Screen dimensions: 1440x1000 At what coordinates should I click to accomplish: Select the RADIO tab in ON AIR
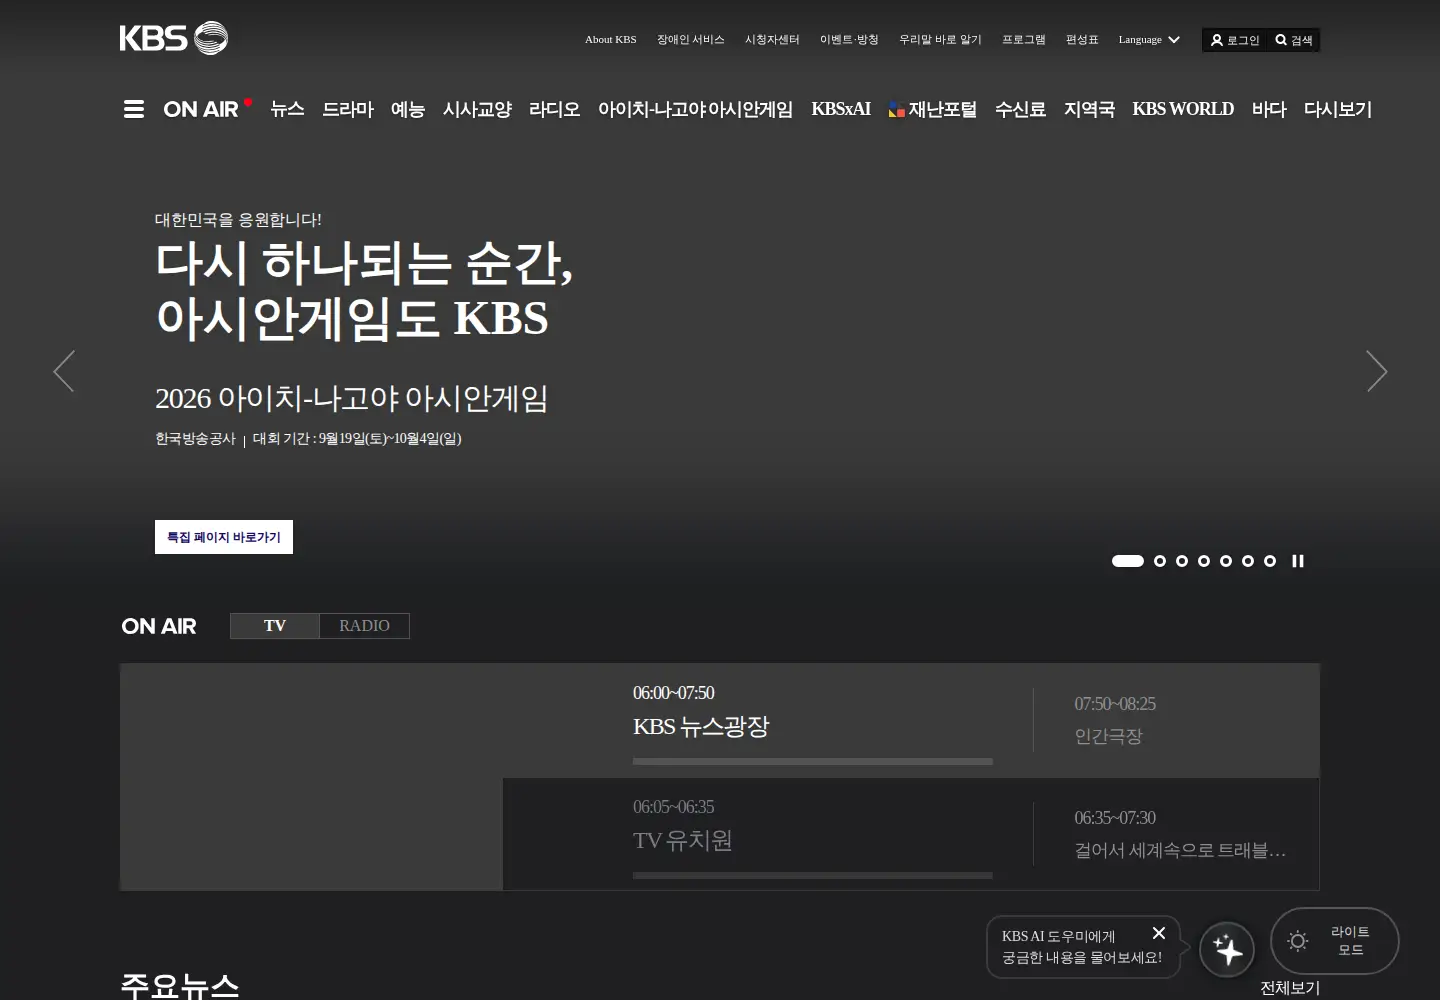coord(364,626)
